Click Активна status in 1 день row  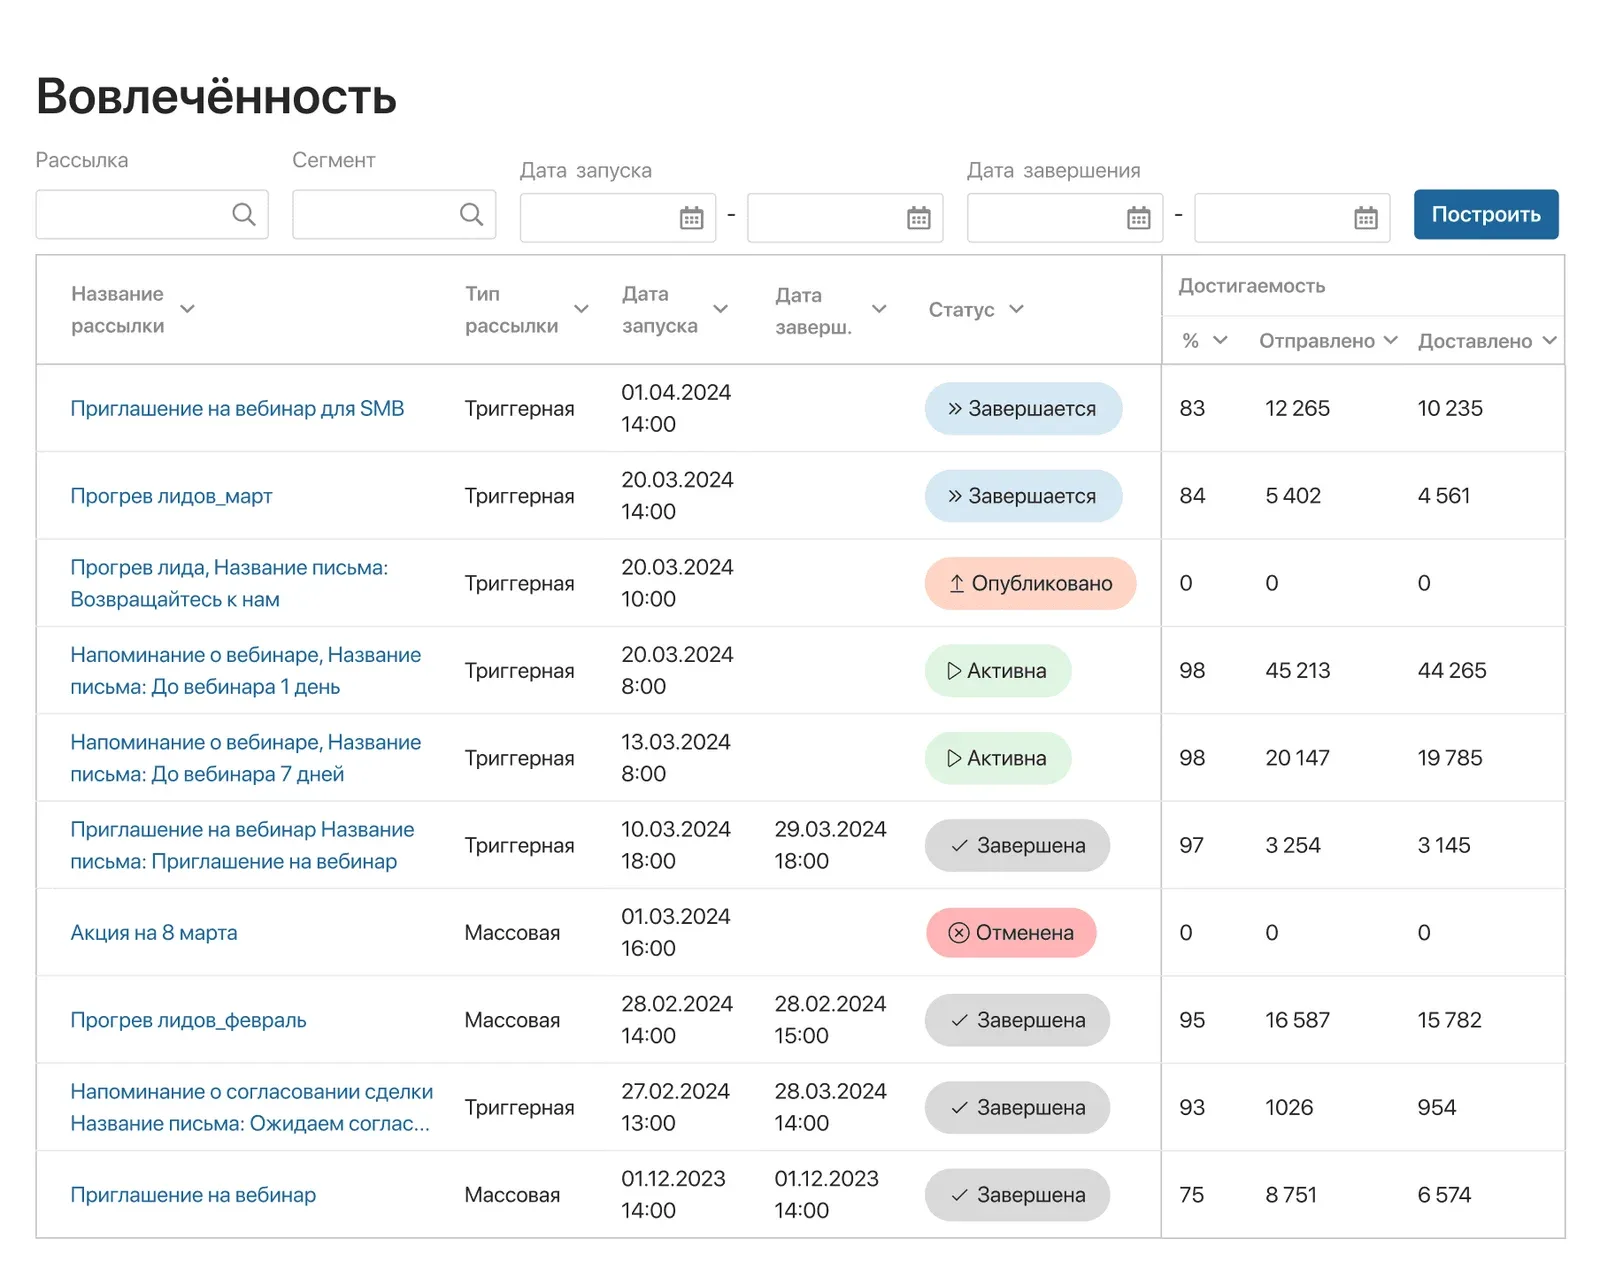[x=998, y=670]
